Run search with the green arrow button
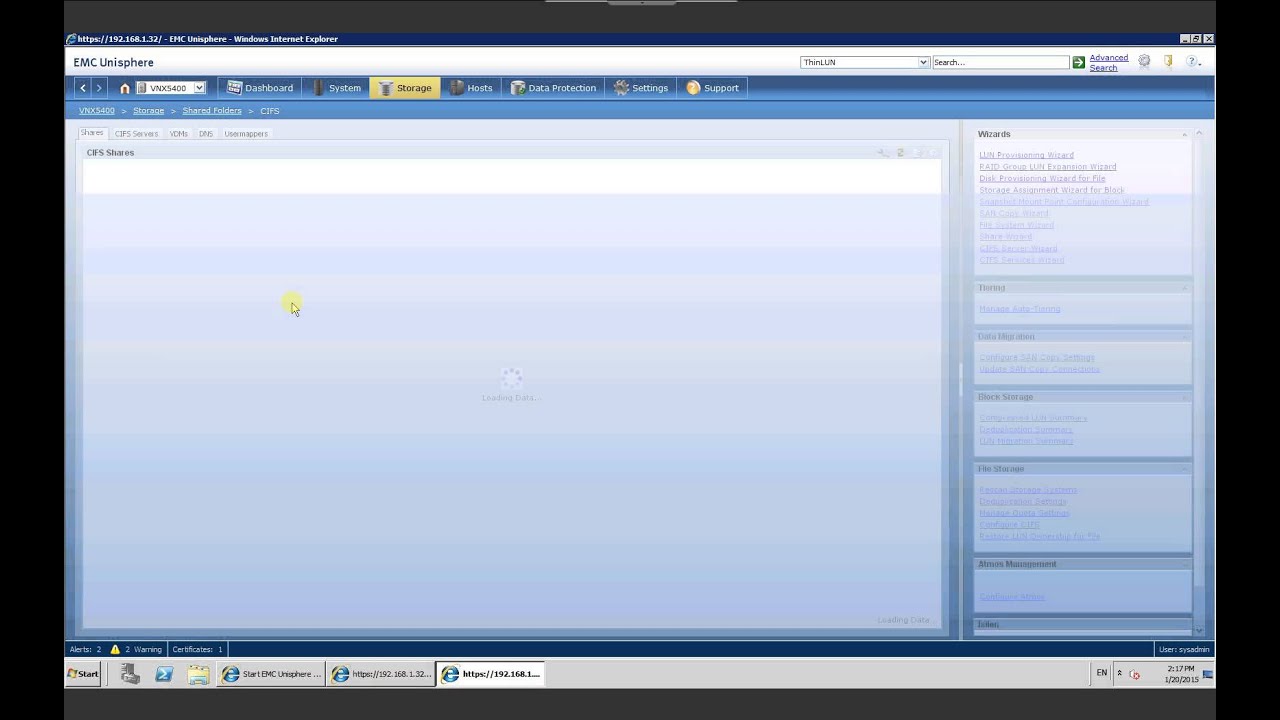Image resolution: width=1280 pixels, height=720 pixels. (x=1078, y=62)
